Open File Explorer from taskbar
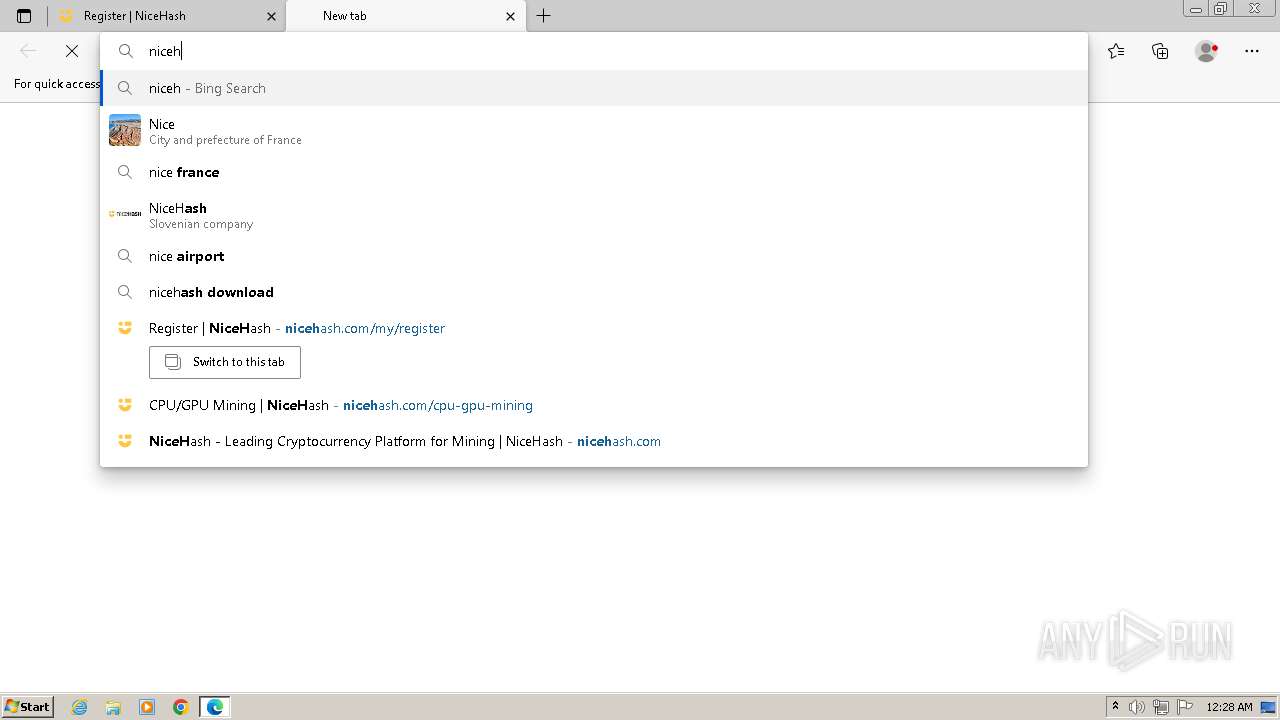Viewport: 1280px width, 720px height. pyautogui.click(x=113, y=707)
